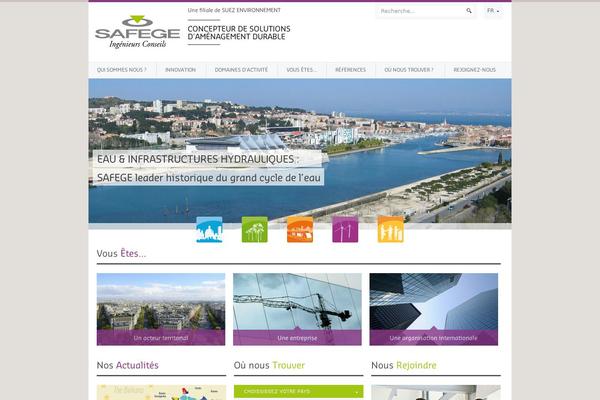Click the photo thumbnail under Nous Rejoindre
The image size is (600, 400).
coord(436,392)
